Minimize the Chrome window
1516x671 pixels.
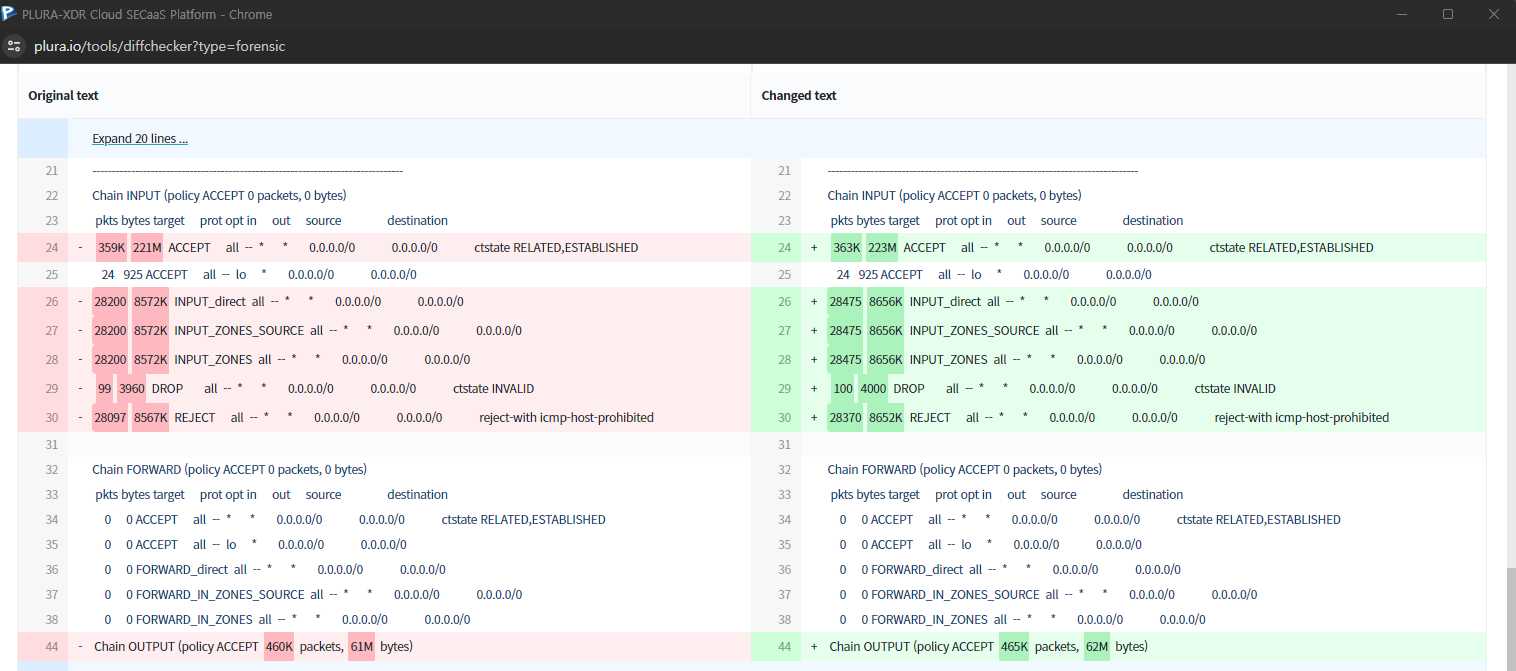click(1401, 14)
